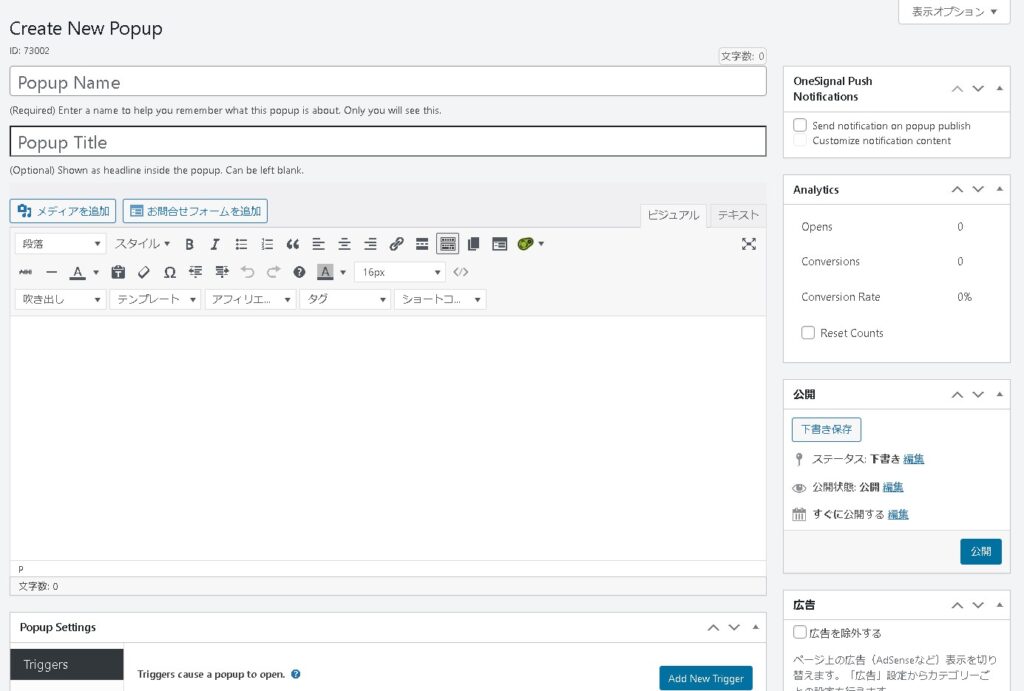Screen dimensions: 1024x691
Task: Click the Popup Name input field
Action: [388, 82]
